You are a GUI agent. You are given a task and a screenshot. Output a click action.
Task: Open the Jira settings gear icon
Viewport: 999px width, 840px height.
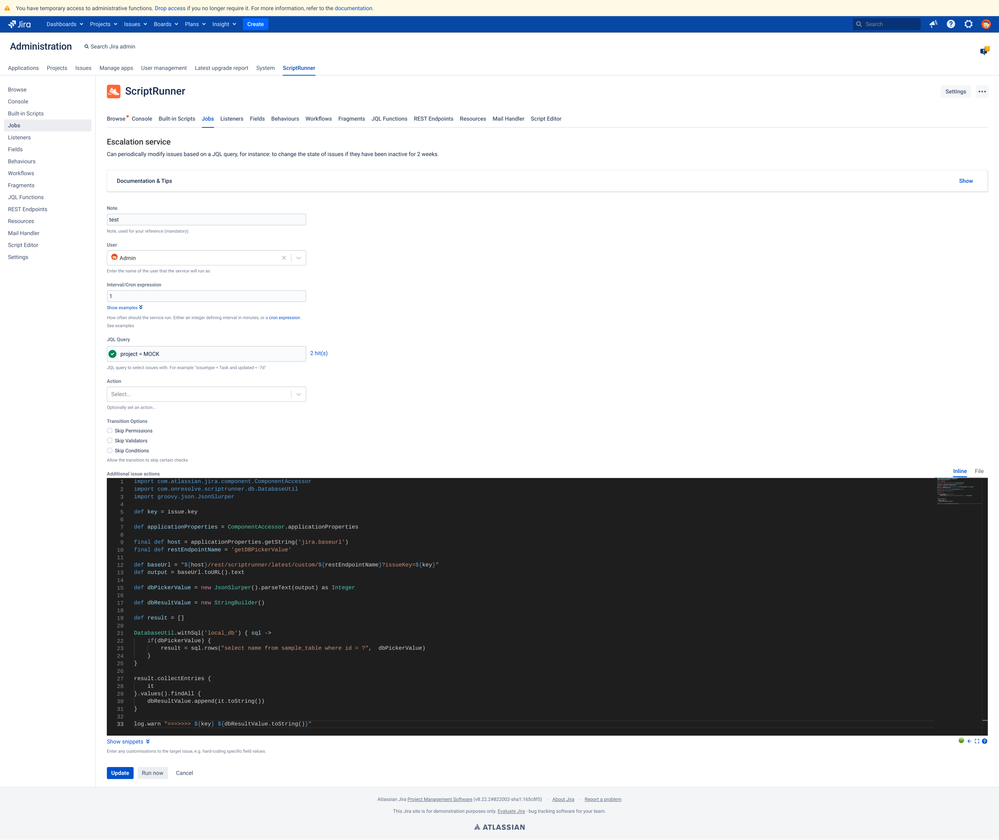[967, 24]
